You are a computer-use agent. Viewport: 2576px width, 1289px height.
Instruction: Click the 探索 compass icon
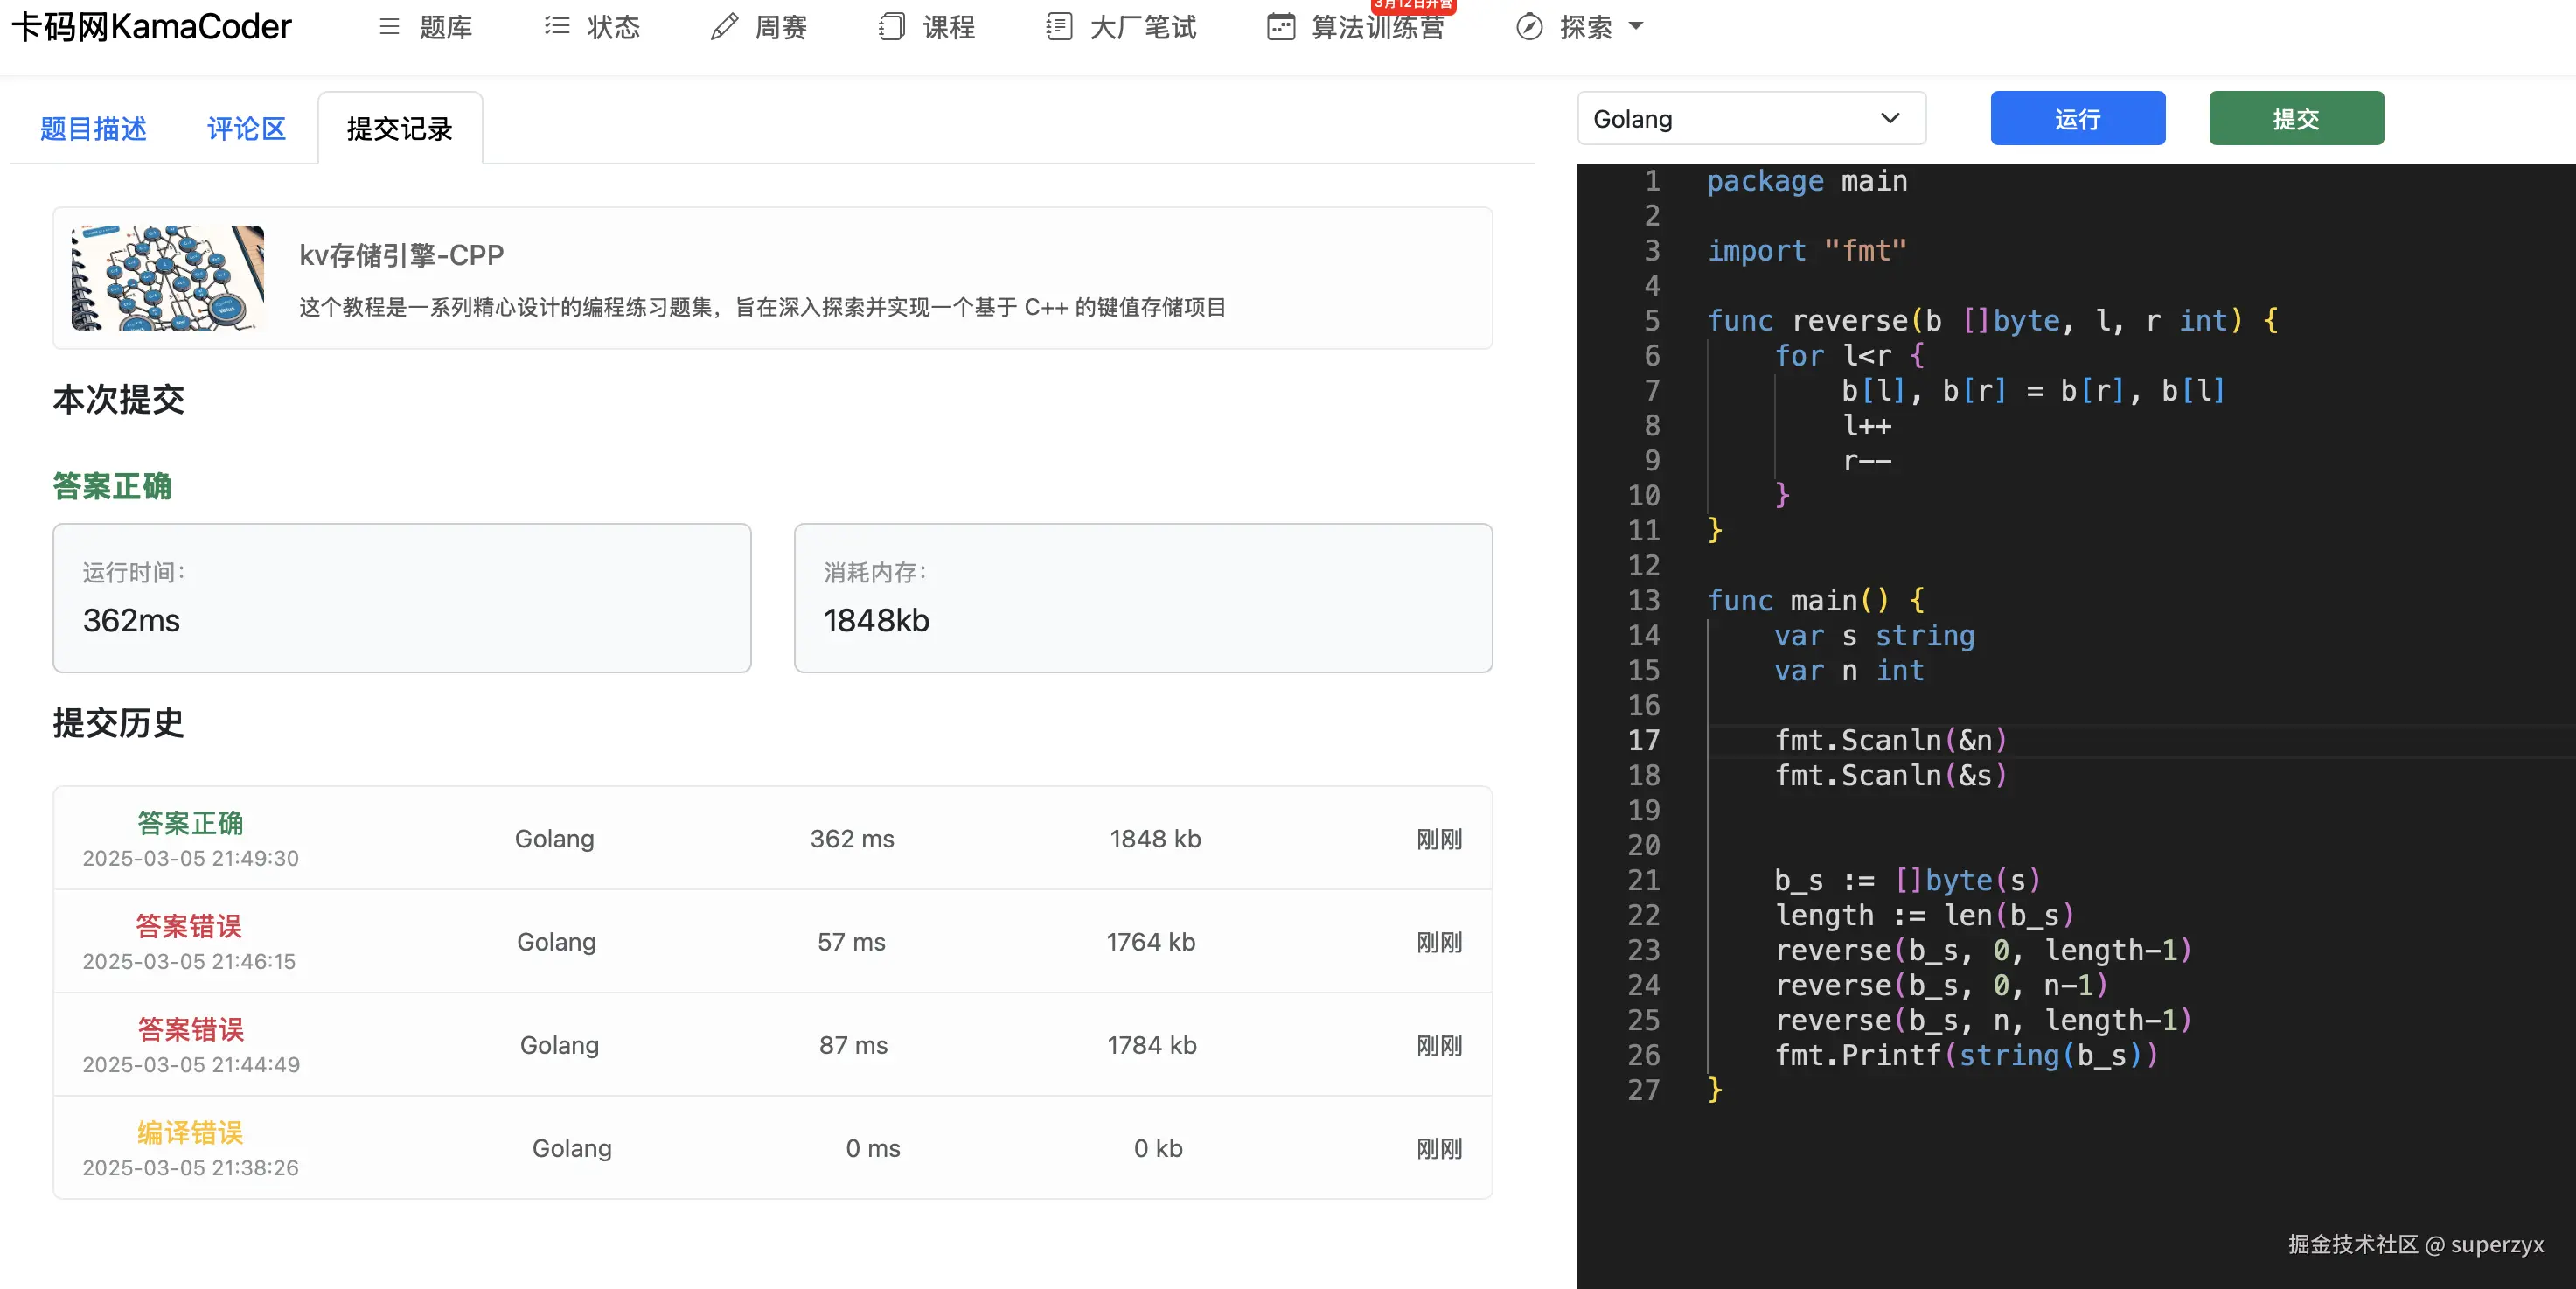pos(1529,27)
